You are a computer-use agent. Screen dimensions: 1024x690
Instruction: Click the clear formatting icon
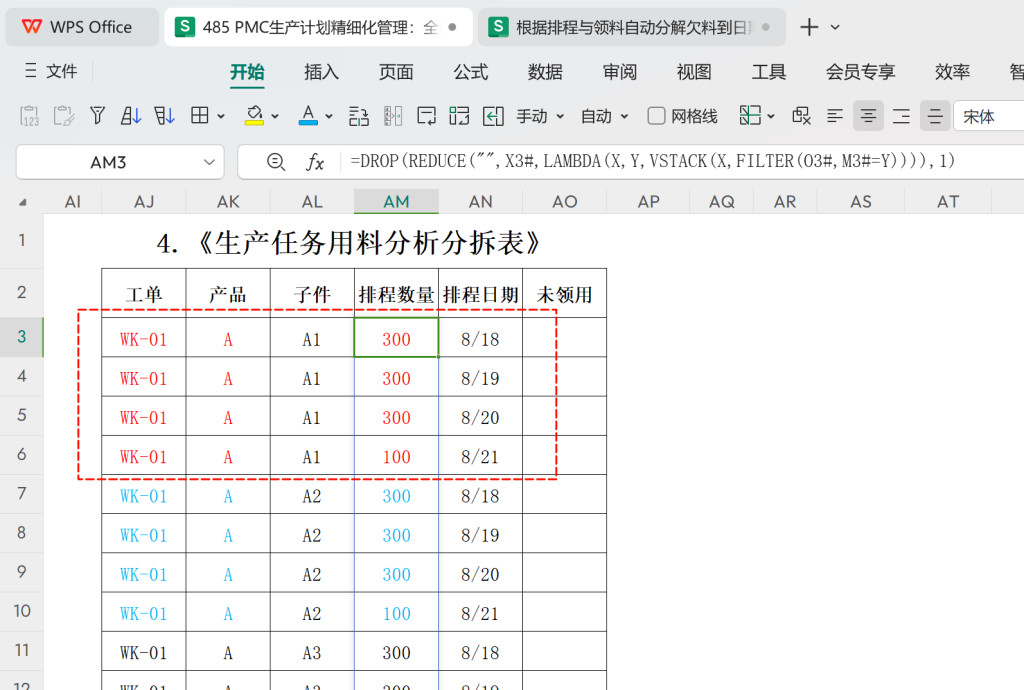(801, 116)
